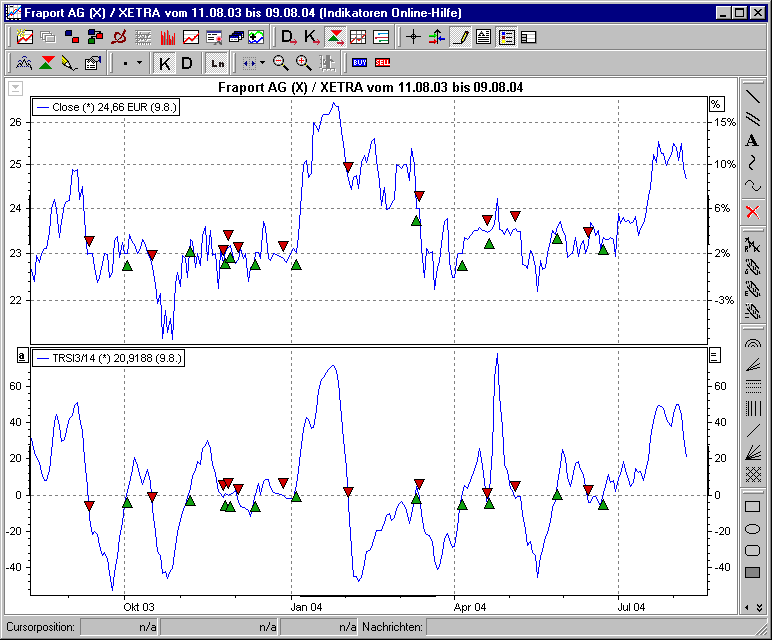Expand the chart menu triangle at top-left
Screen dimensions: 772x640
tap(15, 88)
